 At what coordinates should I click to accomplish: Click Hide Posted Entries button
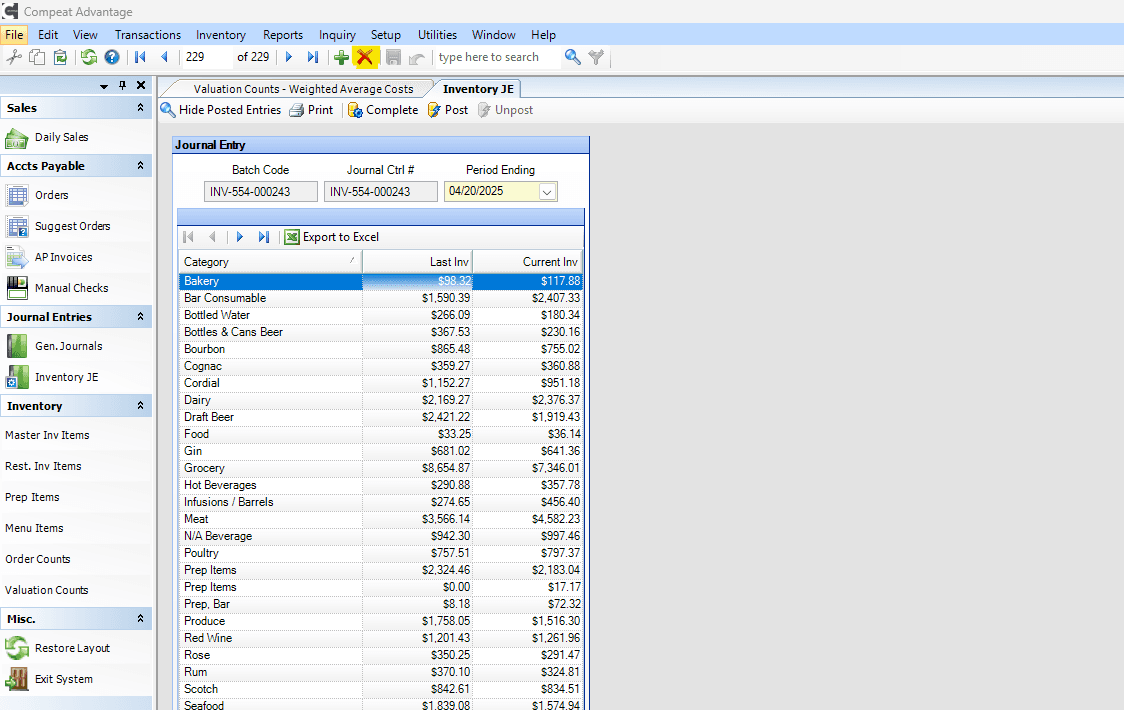(x=221, y=110)
